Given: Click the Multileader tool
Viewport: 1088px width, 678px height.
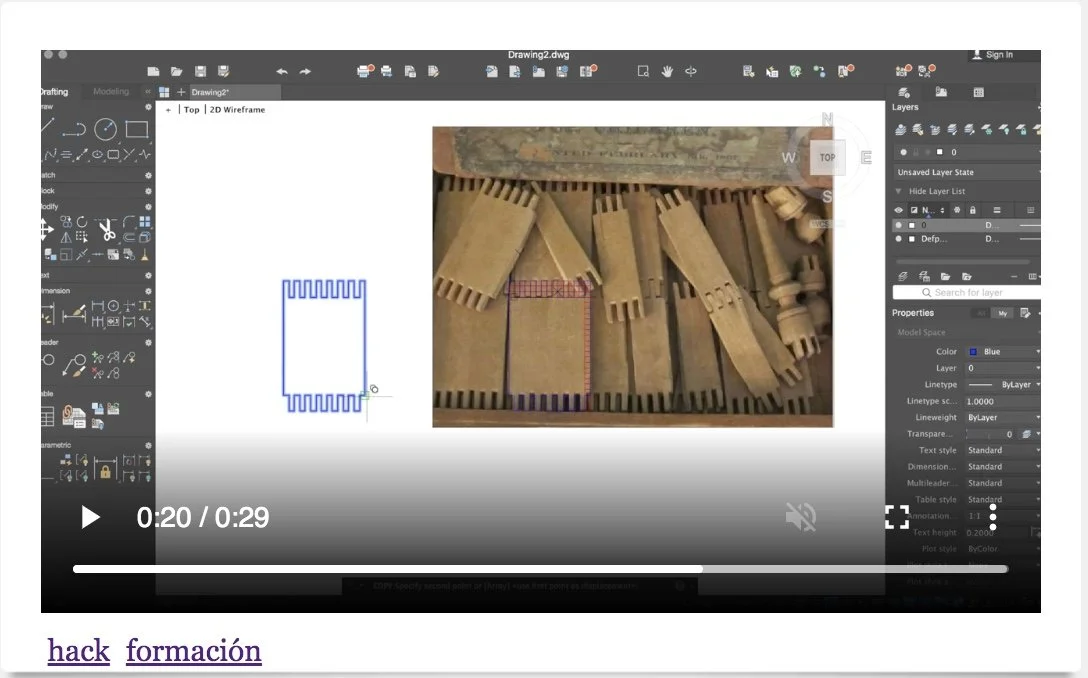Looking at the screenshot, I should click(x=74, y=365).
